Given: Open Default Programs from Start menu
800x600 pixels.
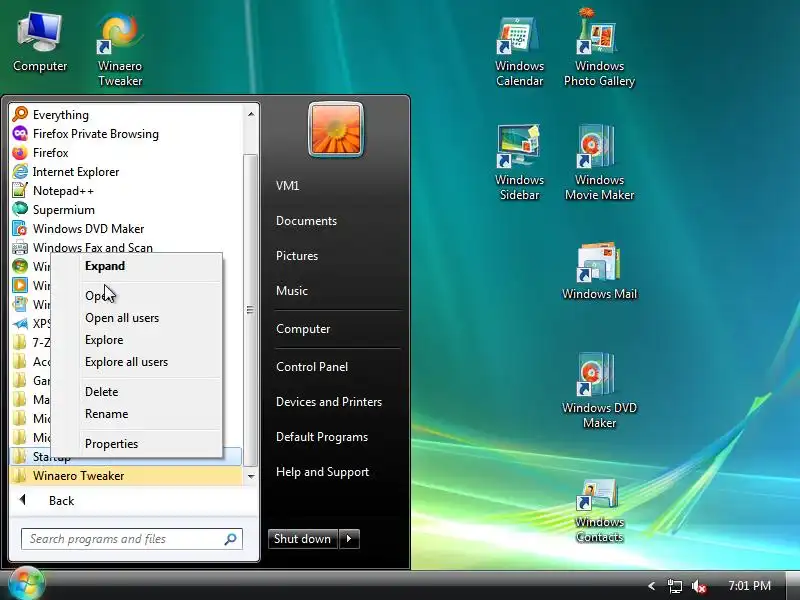Looking at the screenshot, I should (338, 437).
